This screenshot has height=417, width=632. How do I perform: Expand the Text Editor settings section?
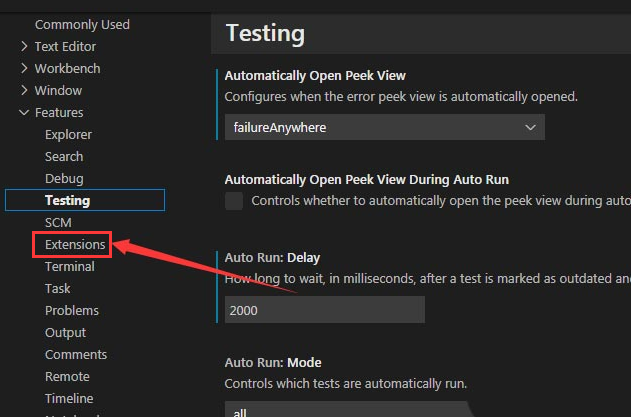click(x=24, y=47)
